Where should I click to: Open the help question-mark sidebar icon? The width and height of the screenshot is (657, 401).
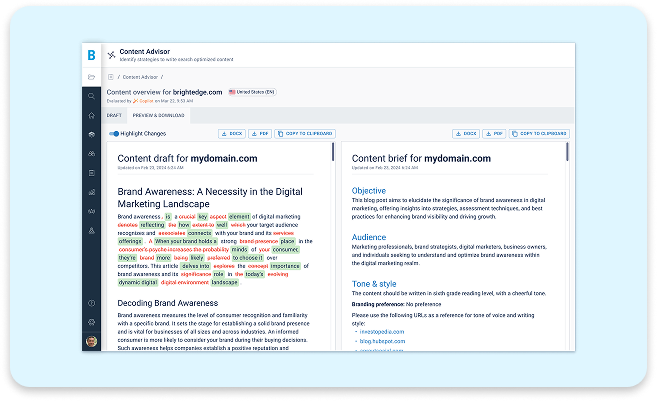pyautogui.click(x=91, y=303)
